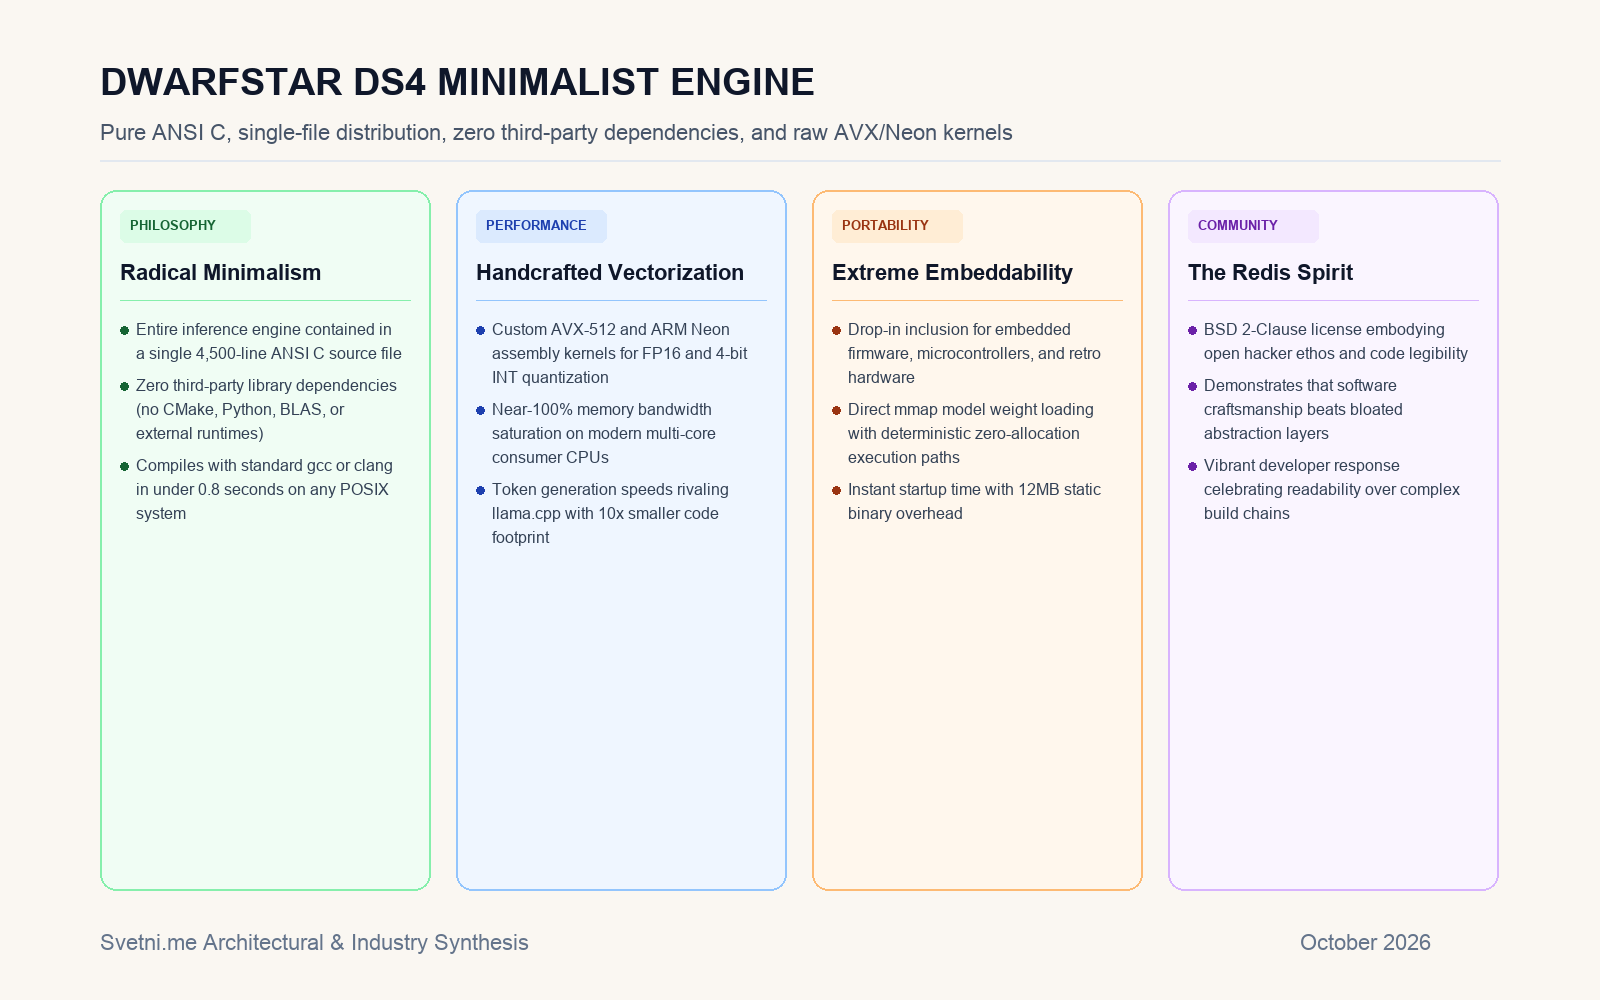Image resolution: width=1600 pixels, height=1000 pixels.
Task: Click the PHILOSOPHY tag badge
Action: click(x=185, y=226)
